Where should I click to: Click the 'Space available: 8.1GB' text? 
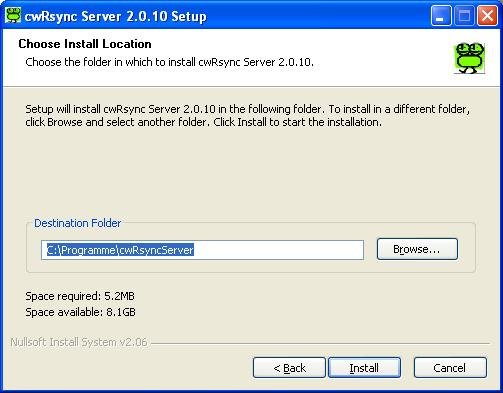tap(80, 312)
